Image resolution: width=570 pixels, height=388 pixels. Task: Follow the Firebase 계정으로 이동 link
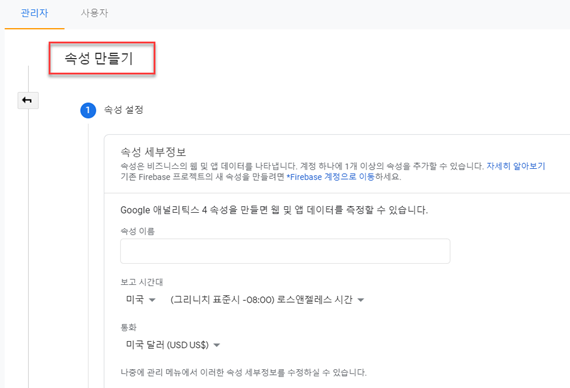coord(330,177)
